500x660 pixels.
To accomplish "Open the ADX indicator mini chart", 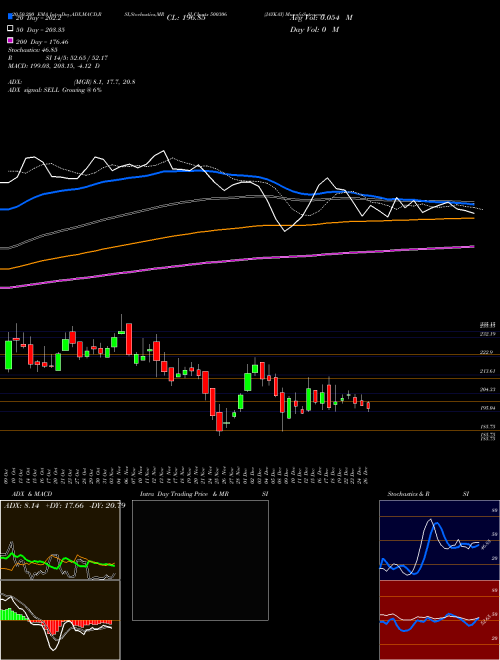I will tap(60, 540).
